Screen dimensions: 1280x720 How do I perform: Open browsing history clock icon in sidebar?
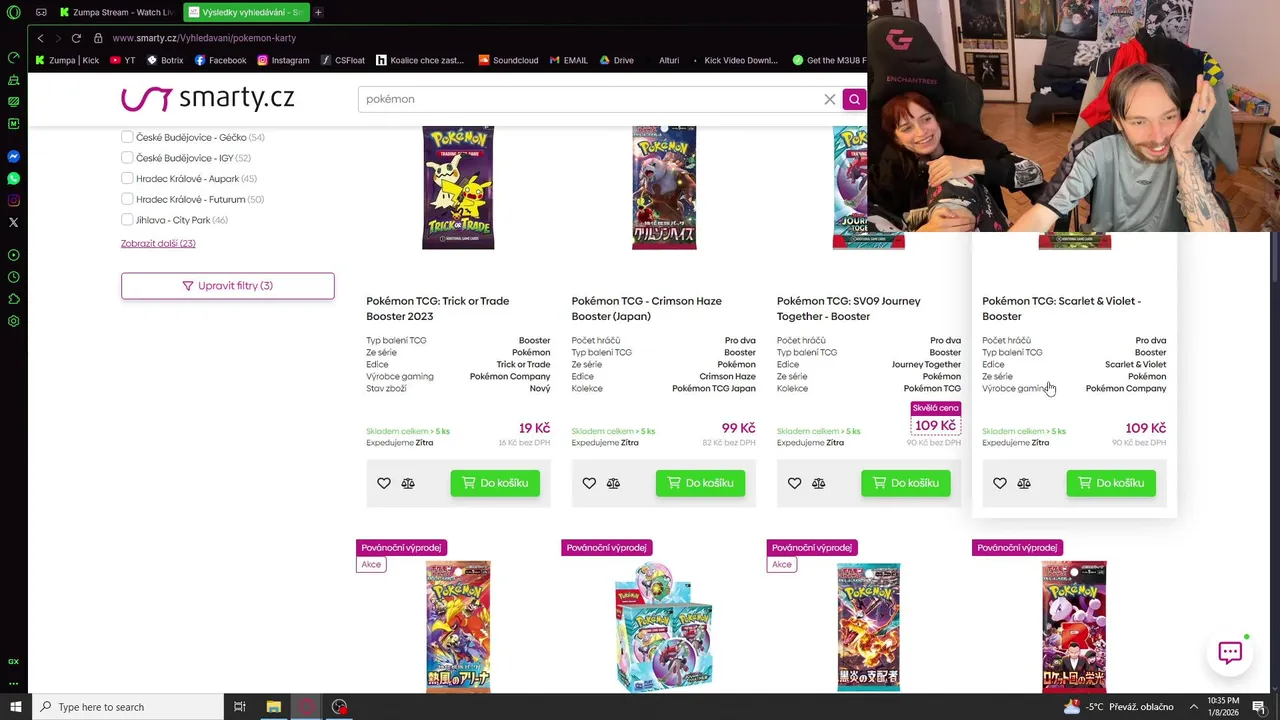(x=13, y=277)
